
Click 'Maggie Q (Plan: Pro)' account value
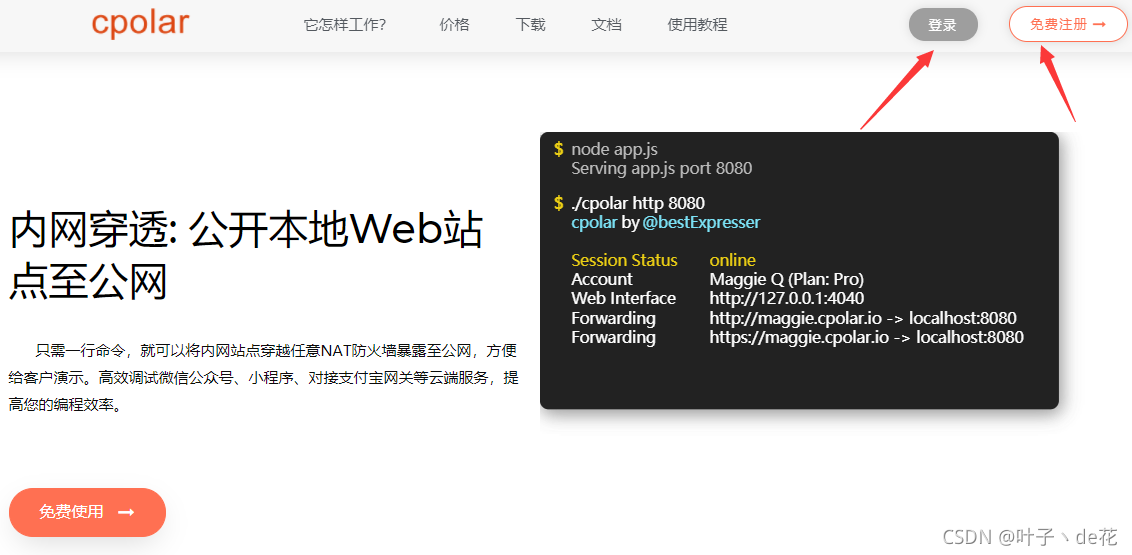786,279
